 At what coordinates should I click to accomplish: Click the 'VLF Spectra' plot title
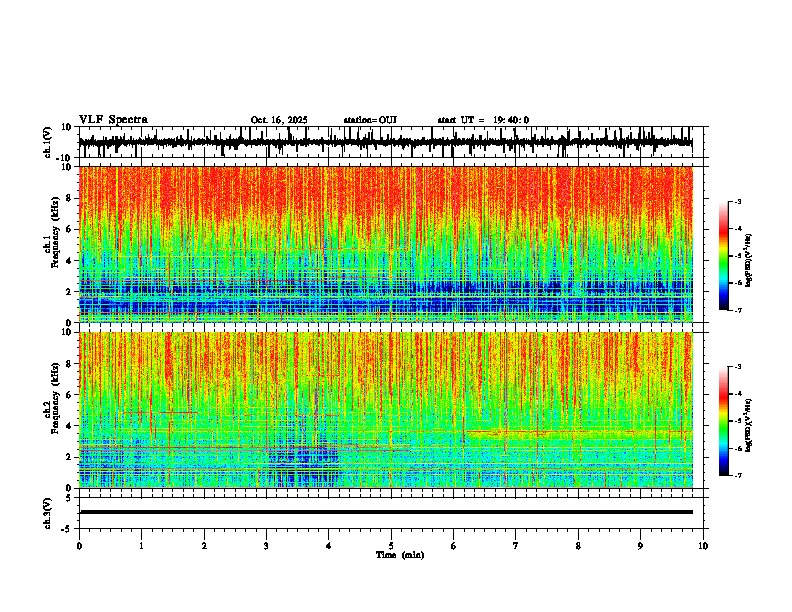pos(113,120)
